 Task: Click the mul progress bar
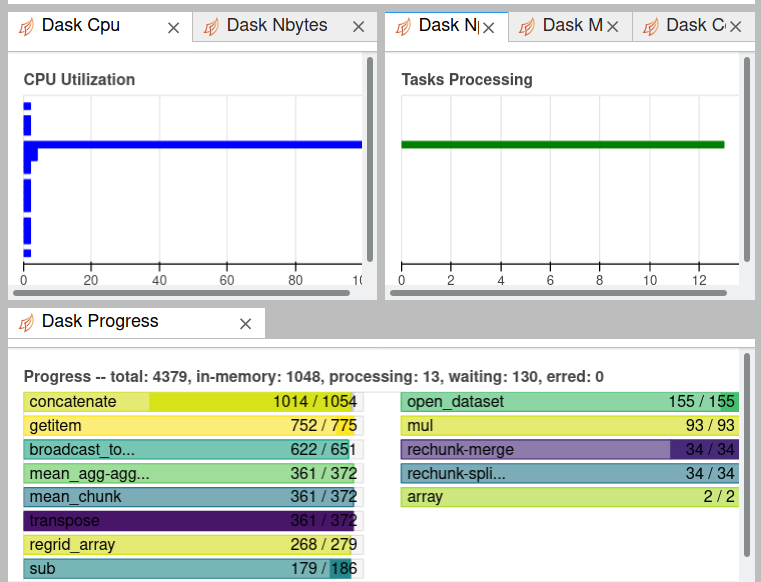570,426
